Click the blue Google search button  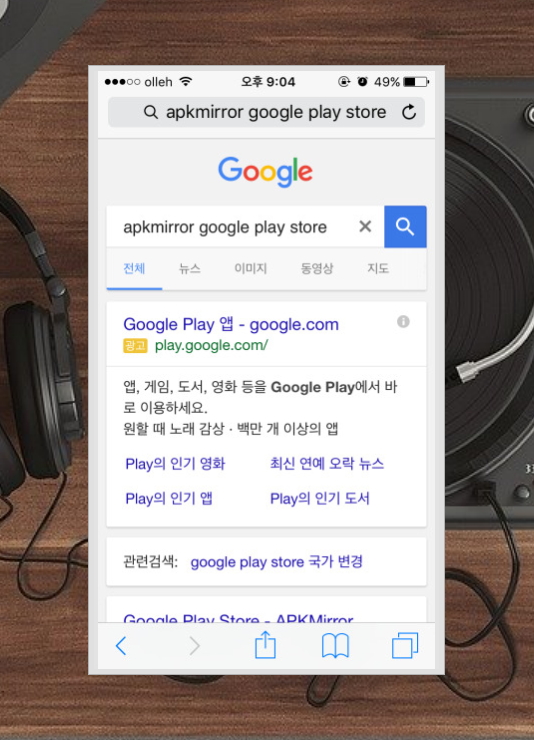pyautogui.click(x=405, y=227)
